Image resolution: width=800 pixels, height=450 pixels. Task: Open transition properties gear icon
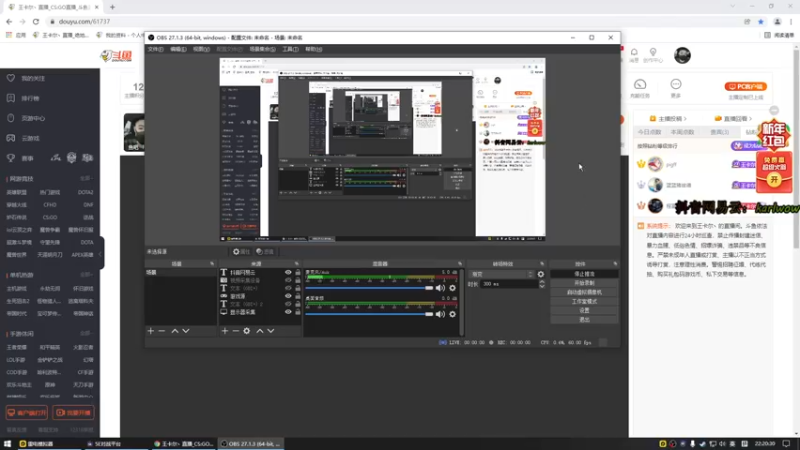click(x=541, y=274)
